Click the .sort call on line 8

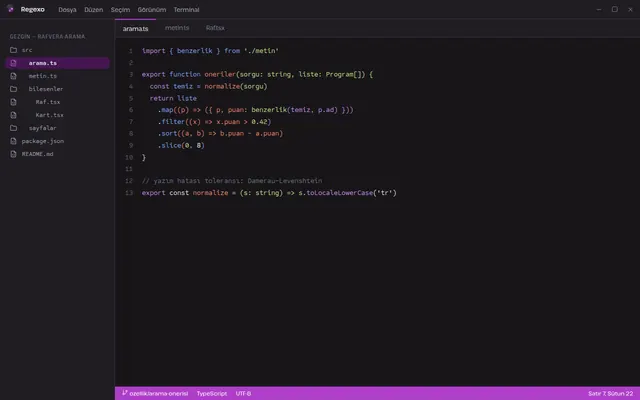pos(167,133)
